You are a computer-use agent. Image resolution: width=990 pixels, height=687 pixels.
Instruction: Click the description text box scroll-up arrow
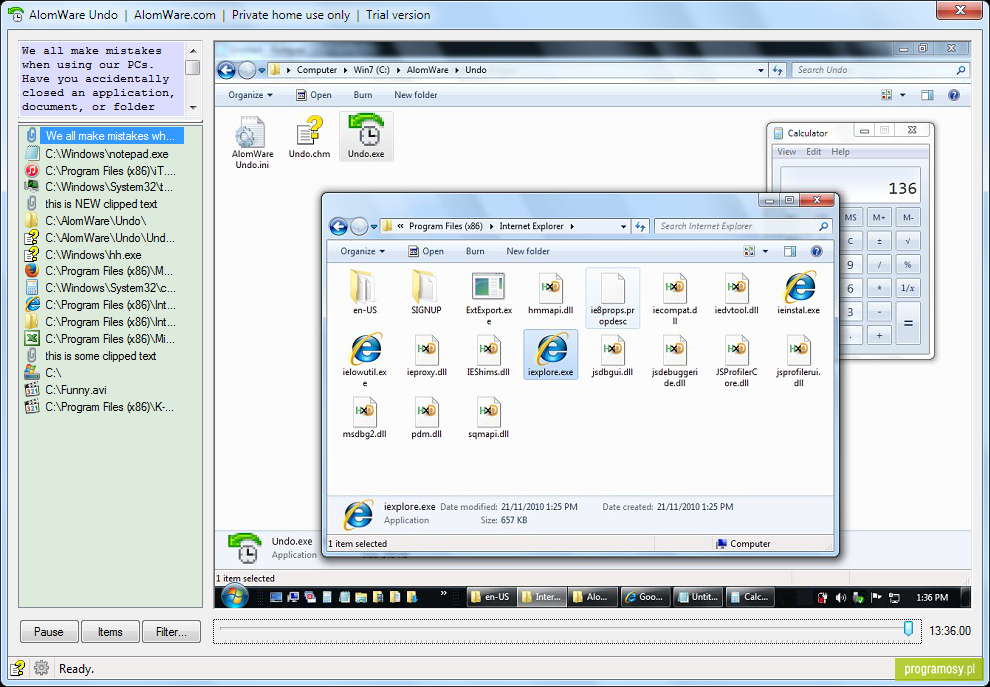(x=193, y=50)
